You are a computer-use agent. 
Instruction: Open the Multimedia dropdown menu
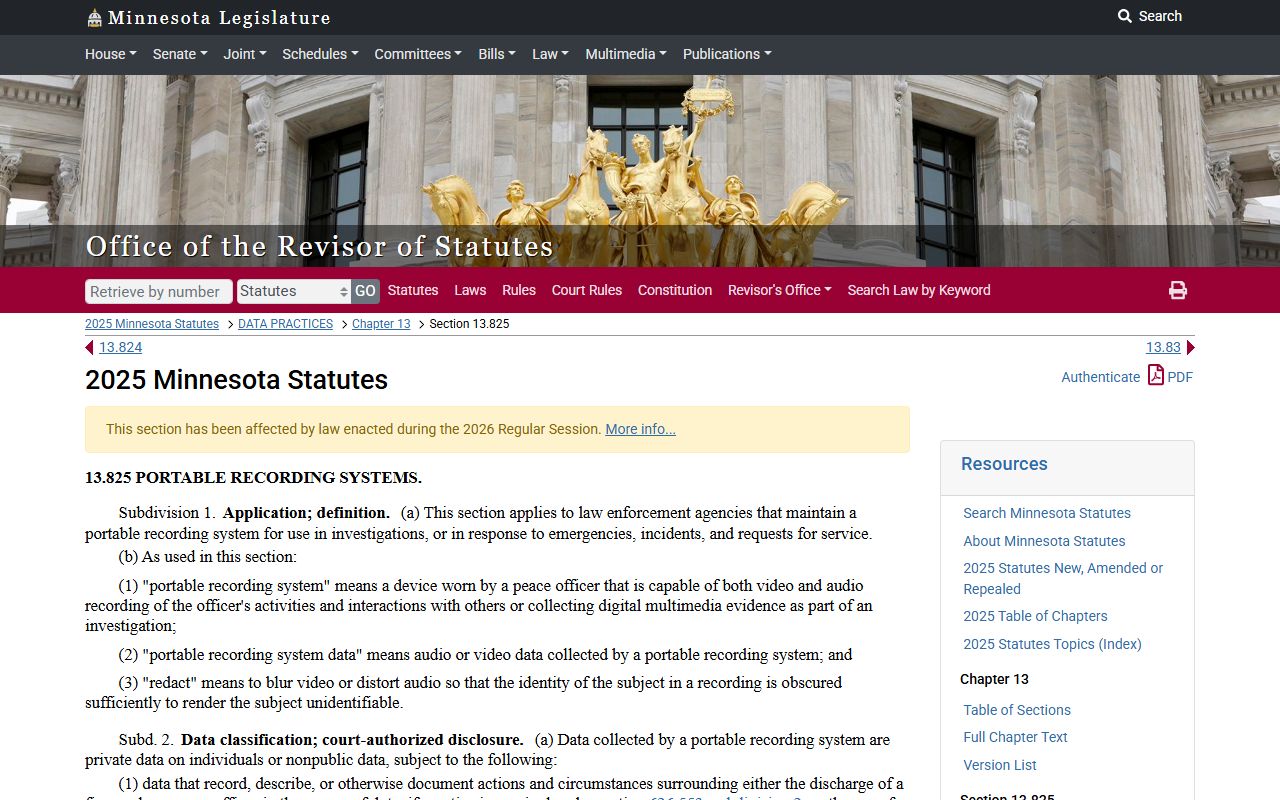(626, 54)
